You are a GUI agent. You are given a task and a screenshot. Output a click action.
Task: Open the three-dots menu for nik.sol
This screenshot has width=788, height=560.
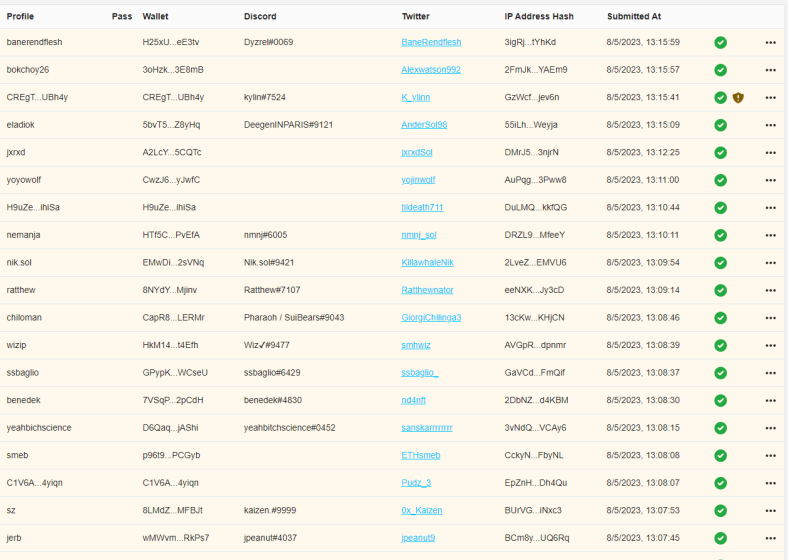pos(770,263)
